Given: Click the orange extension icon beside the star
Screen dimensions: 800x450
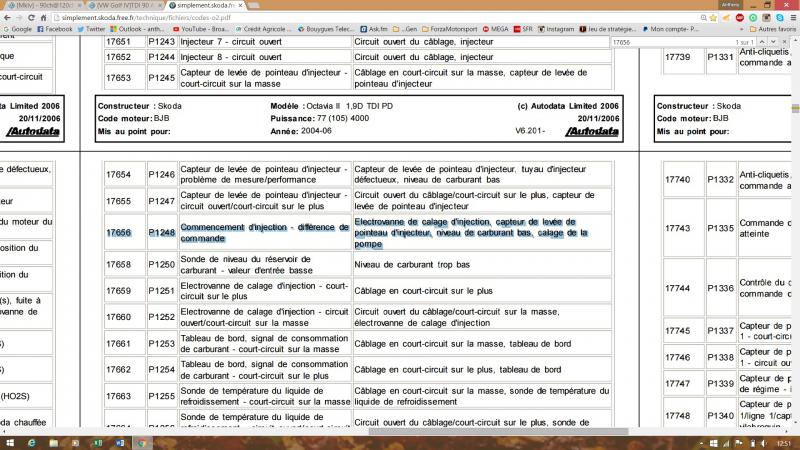Looking at the screenshot, I should pos(726,17).
